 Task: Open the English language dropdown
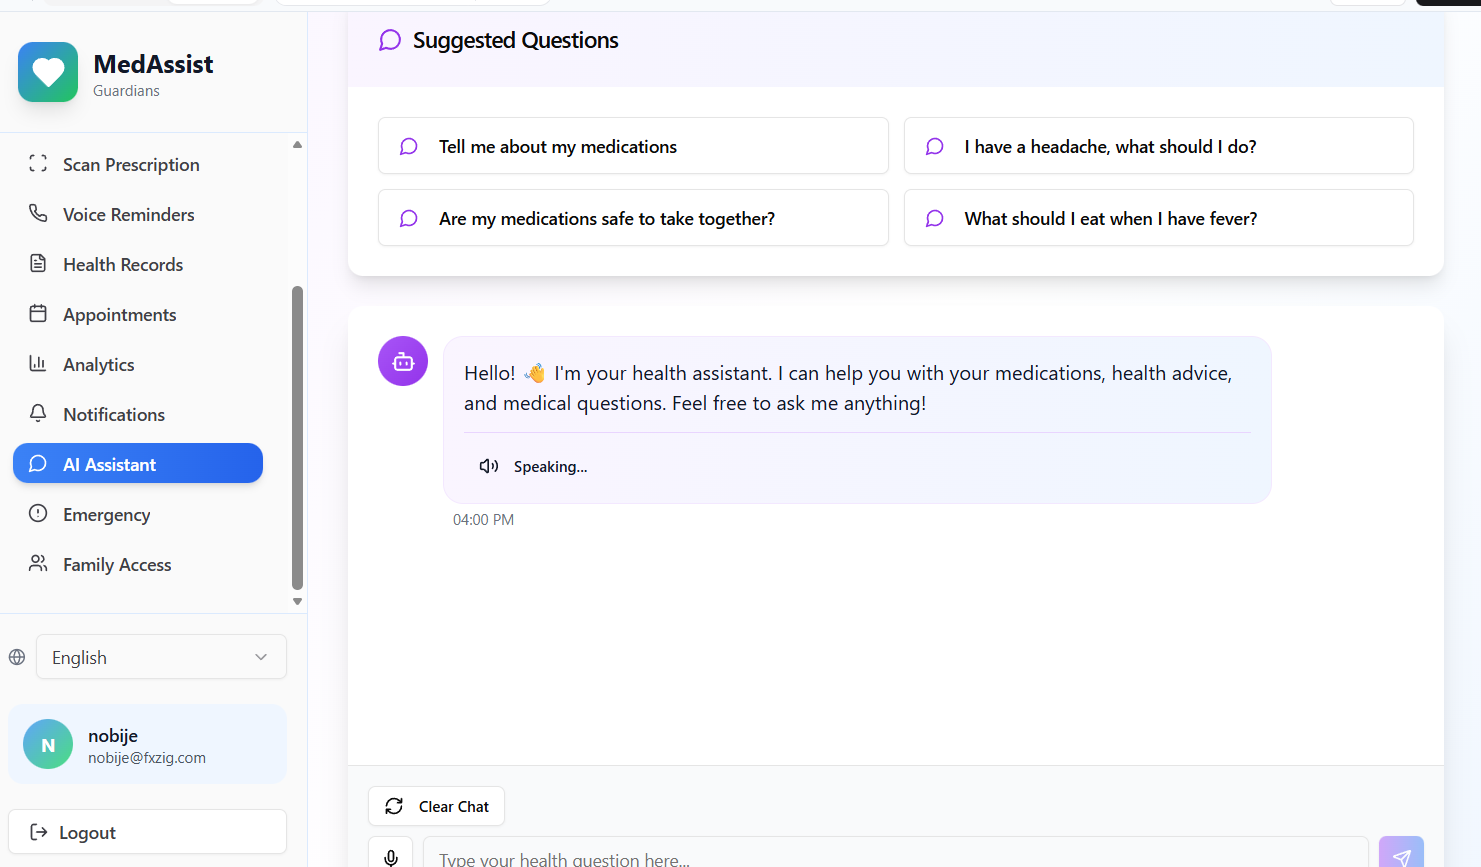pos(161,657)
